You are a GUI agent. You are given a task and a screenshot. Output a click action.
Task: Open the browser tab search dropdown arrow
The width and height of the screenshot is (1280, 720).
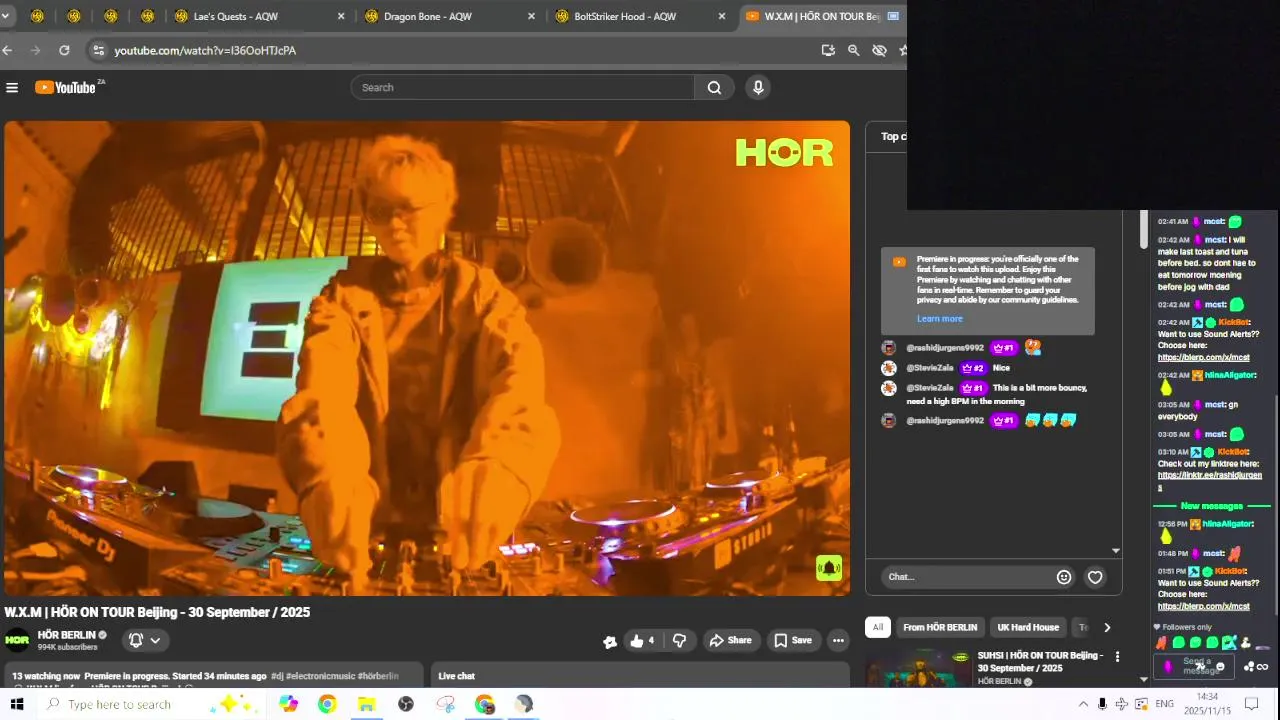pyautogui.click(x=6, y=16)
